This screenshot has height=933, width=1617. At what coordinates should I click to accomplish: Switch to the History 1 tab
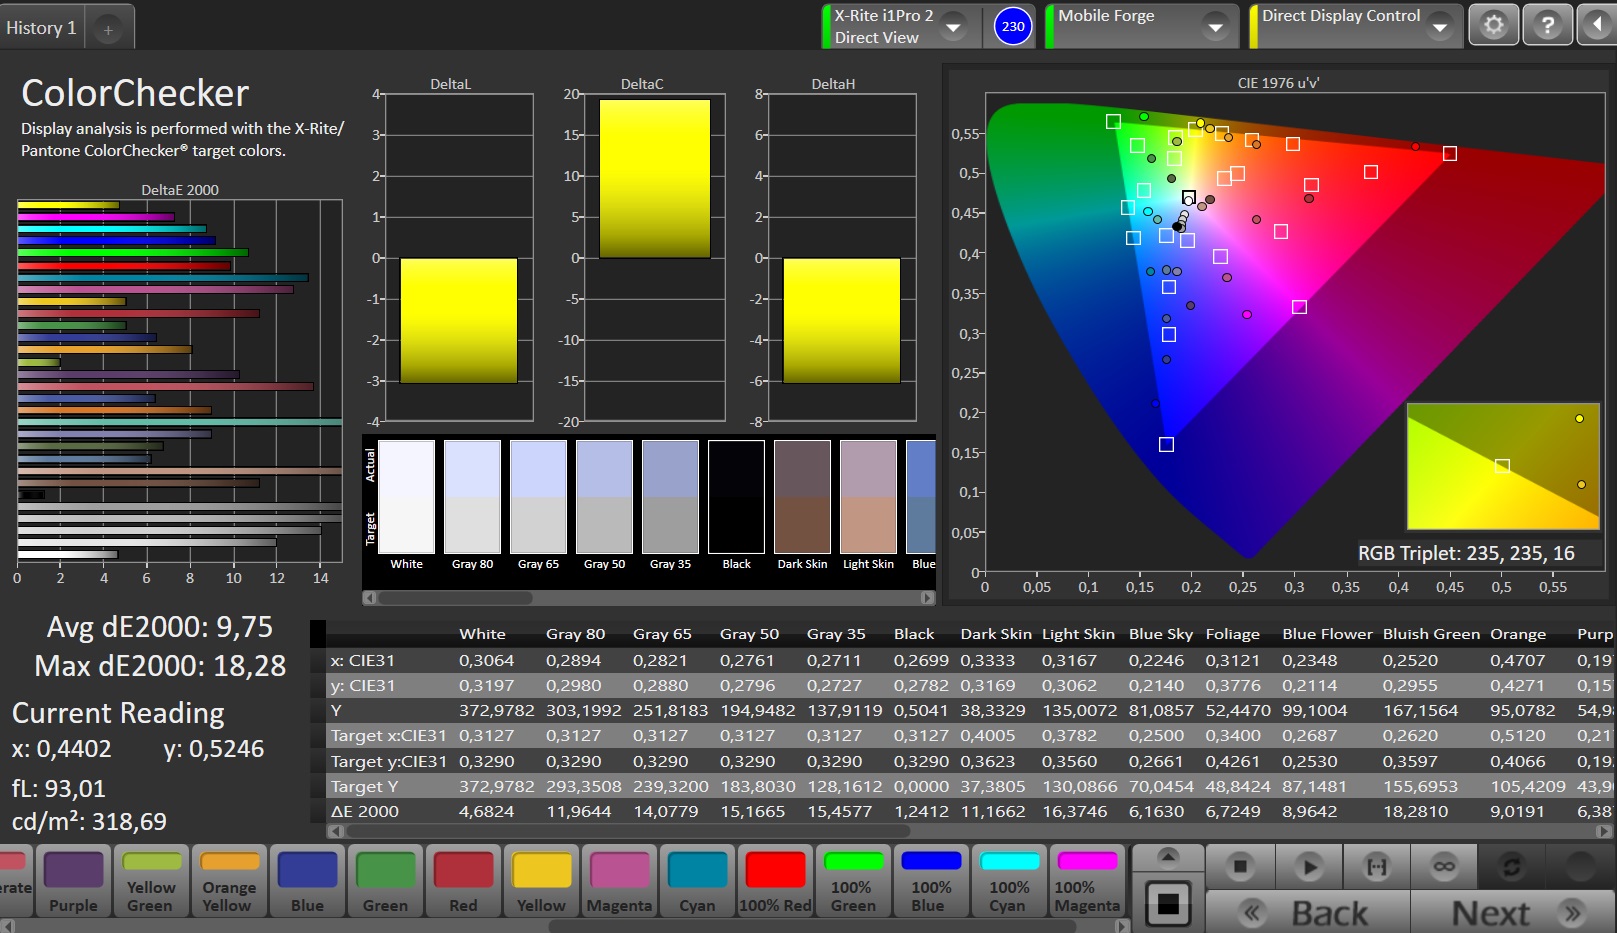[41, 28]
